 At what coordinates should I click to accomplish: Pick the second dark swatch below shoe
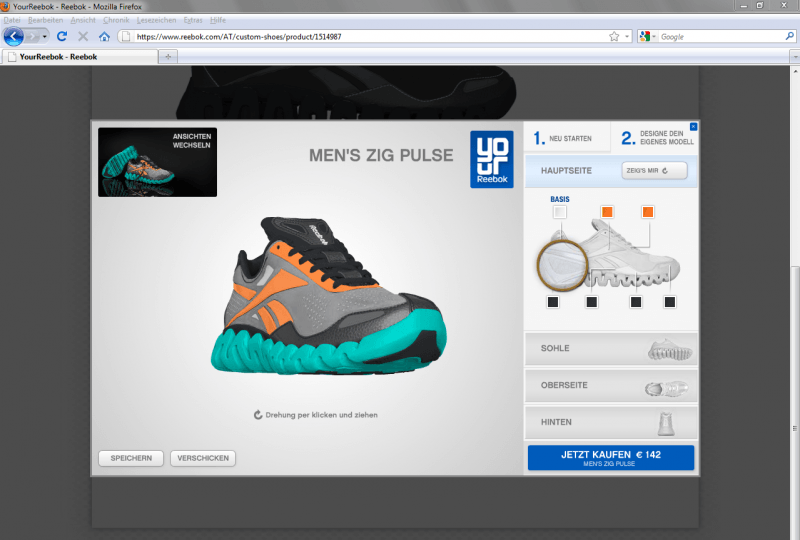coord(591,302)
